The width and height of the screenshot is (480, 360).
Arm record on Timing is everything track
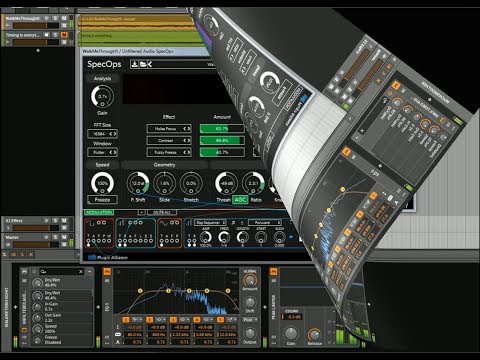(47, 35)
